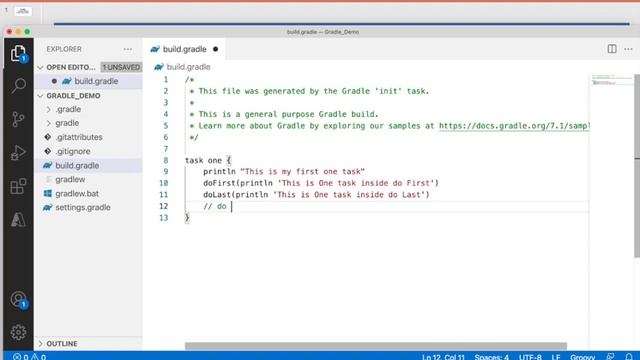The width and height of the screenshot is (640, 360).
Task: Click the doFirst println code line
Action: click(321, 183)
